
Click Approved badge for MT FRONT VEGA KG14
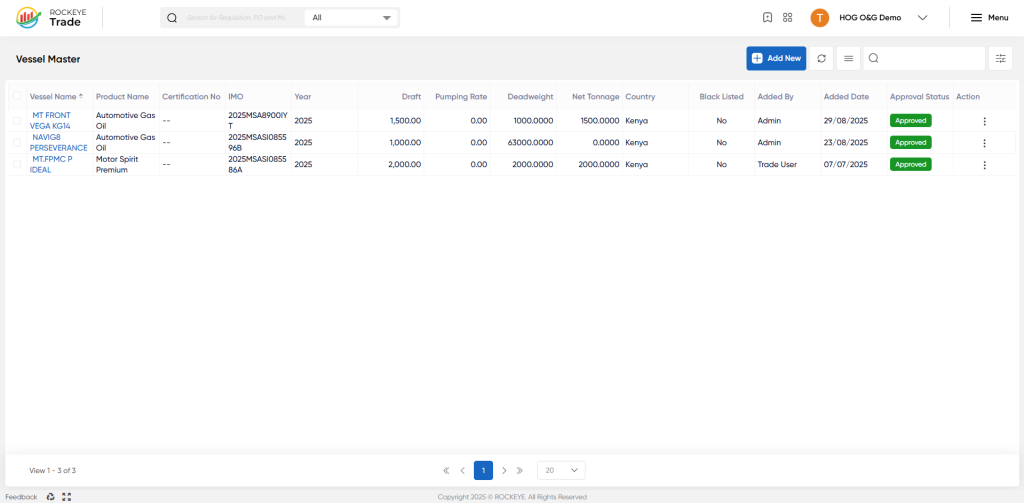point(910,120)
